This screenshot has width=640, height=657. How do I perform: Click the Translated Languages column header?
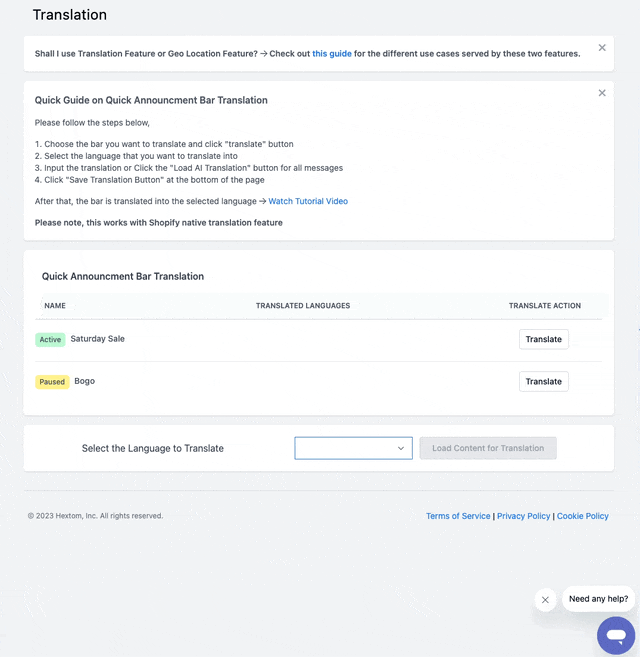(x=303, y=305)
